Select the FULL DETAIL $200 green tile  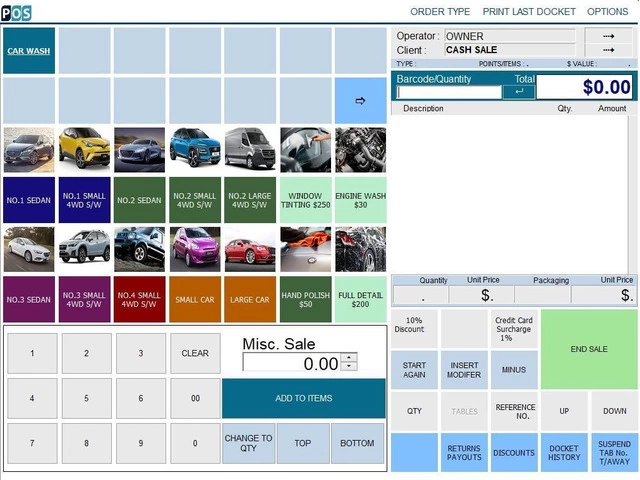click(x=360, y=300)
